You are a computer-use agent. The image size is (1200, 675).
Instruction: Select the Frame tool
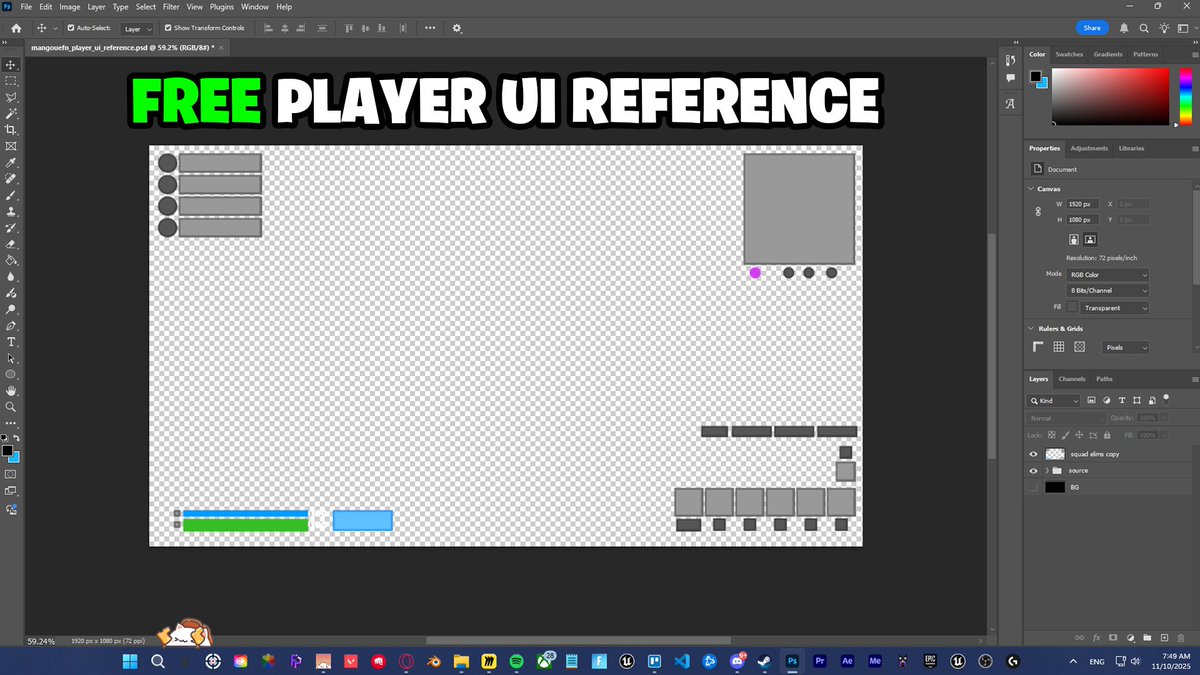(11, 146)
